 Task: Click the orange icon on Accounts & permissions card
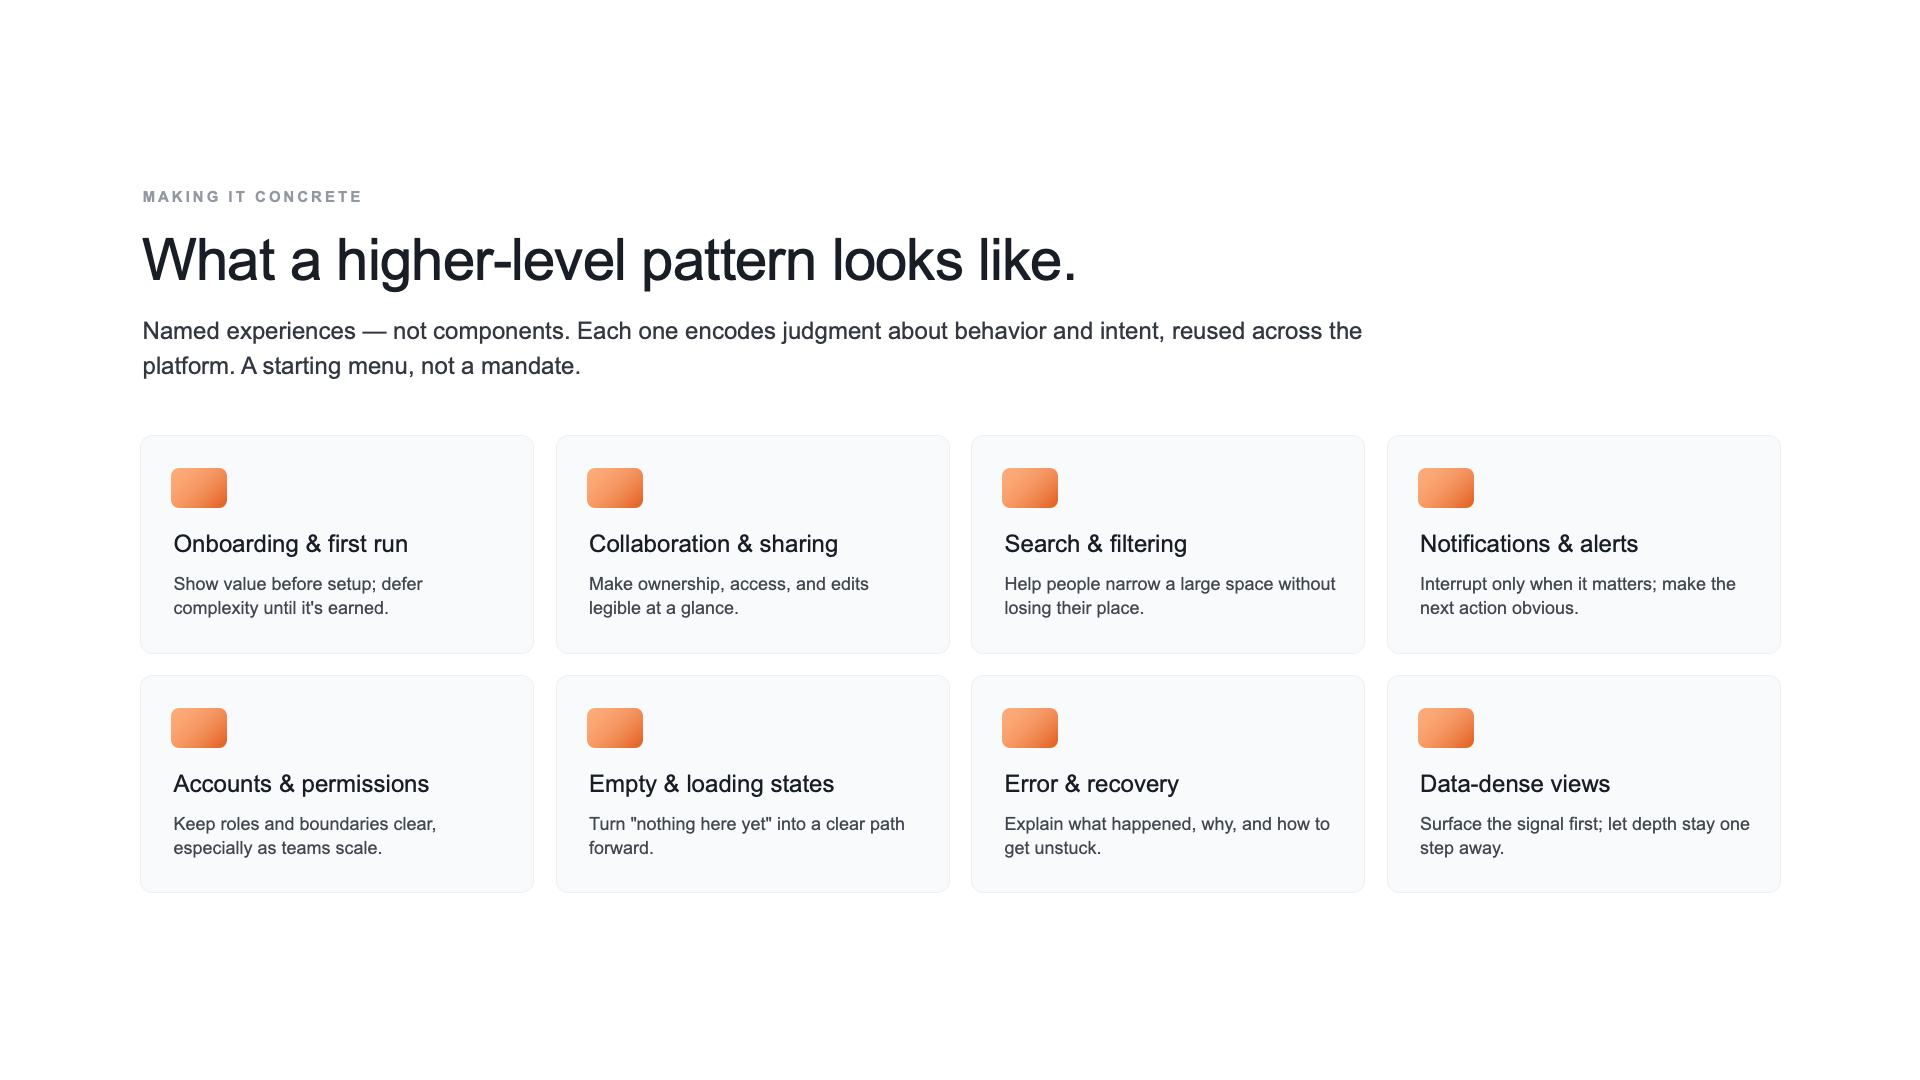199,728
